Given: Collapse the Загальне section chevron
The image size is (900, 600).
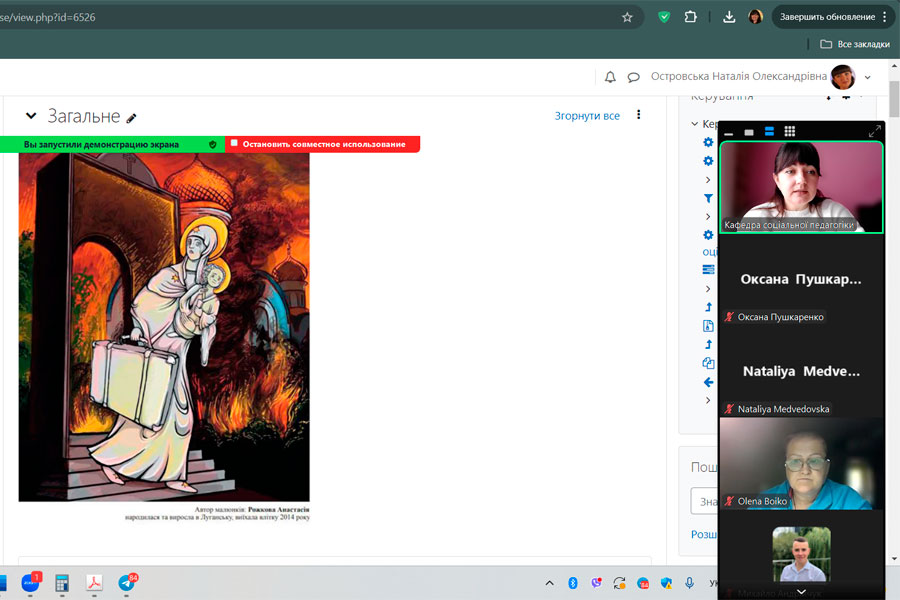Looking at the screenshot, I should (x=31, y=116).
